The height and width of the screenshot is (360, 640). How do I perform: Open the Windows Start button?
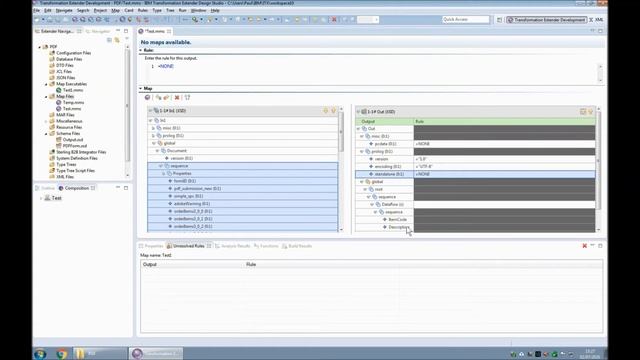(x=40, y=353)
